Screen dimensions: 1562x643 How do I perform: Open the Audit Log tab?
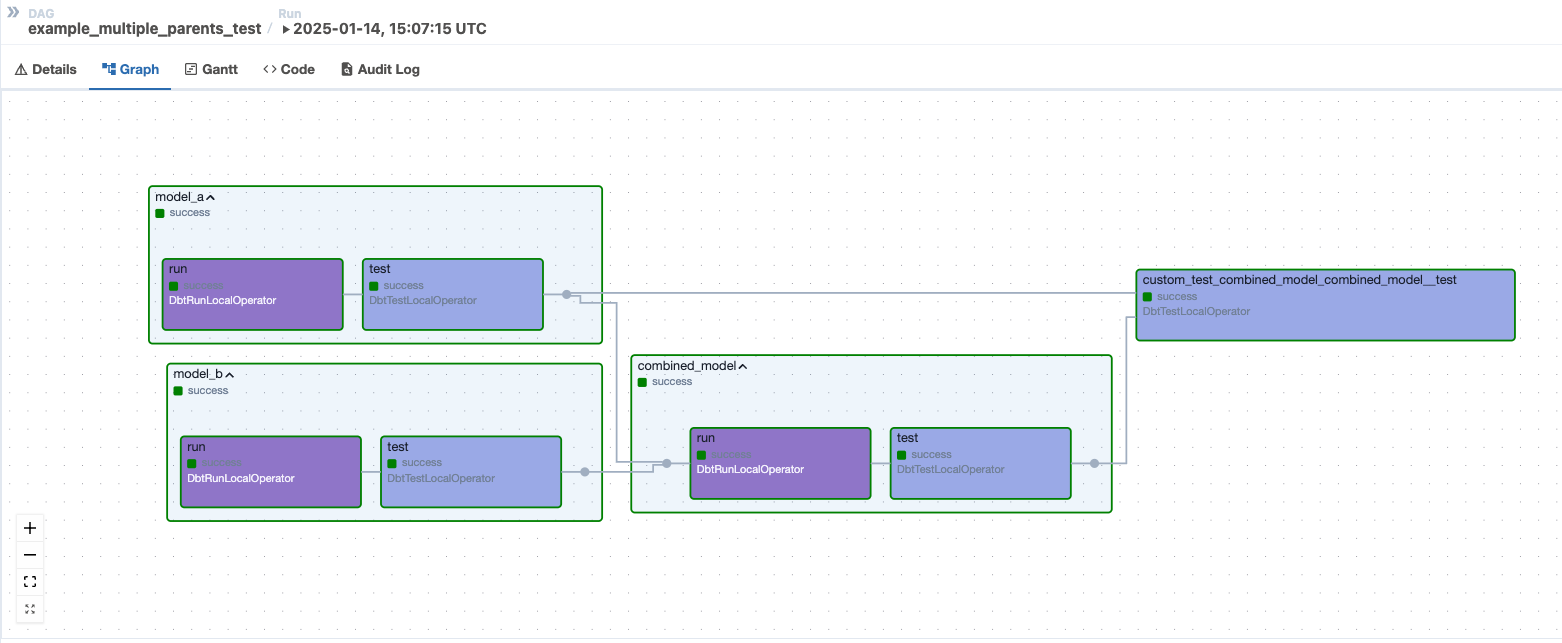pos(381,70)
